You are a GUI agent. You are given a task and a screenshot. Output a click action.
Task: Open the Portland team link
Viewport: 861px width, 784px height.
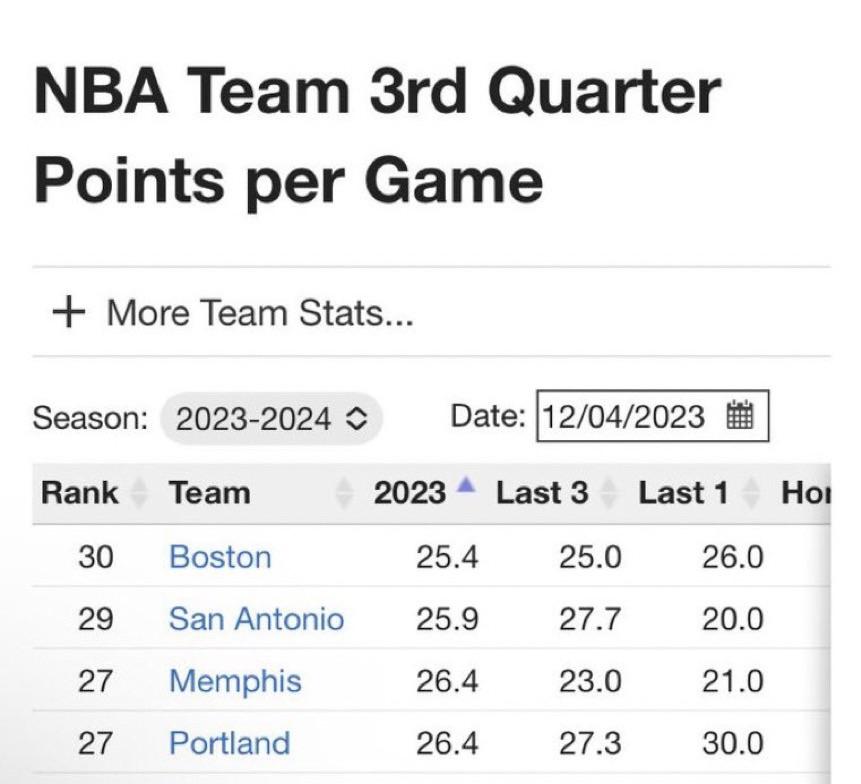click(x=229, y=743)
